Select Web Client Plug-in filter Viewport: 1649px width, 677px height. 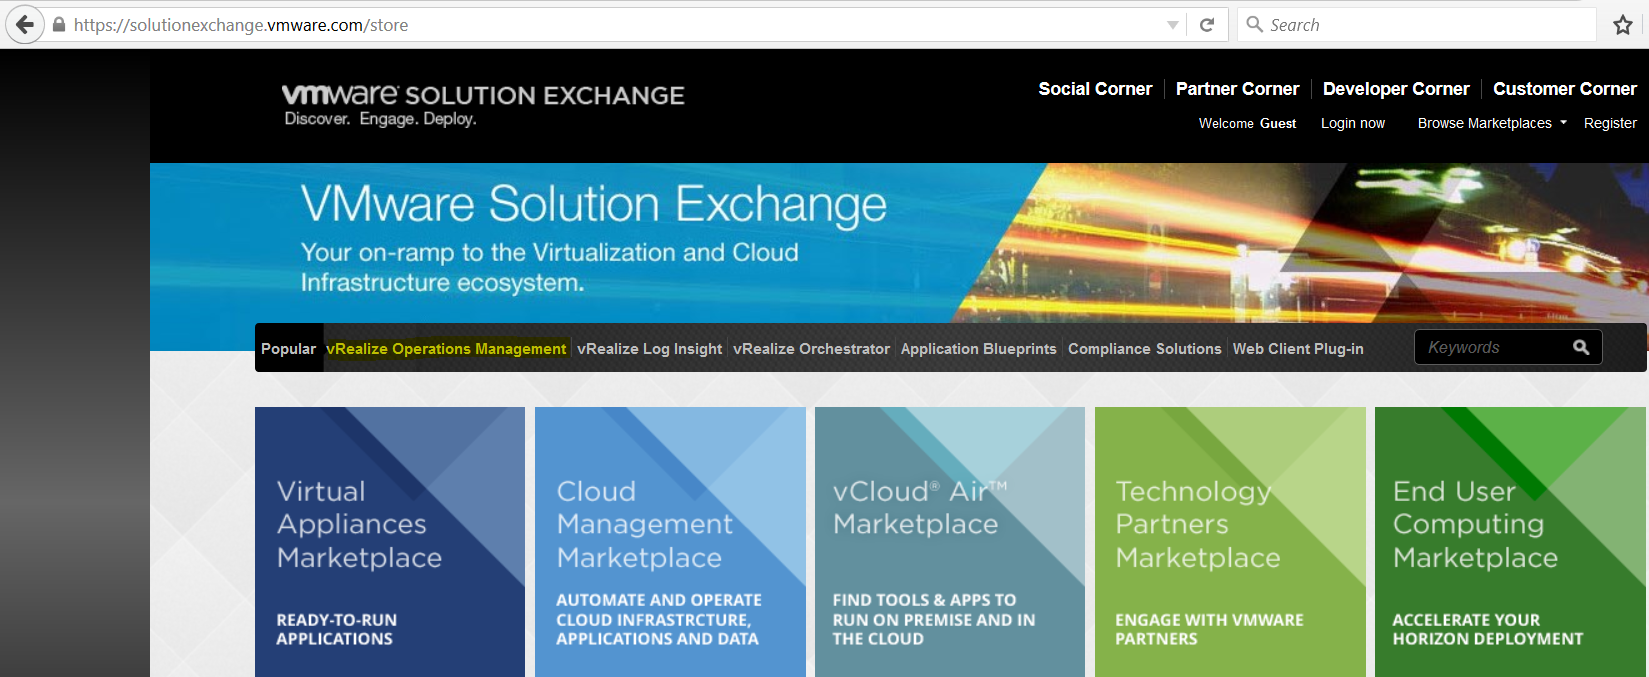(x=1298, y=349)
